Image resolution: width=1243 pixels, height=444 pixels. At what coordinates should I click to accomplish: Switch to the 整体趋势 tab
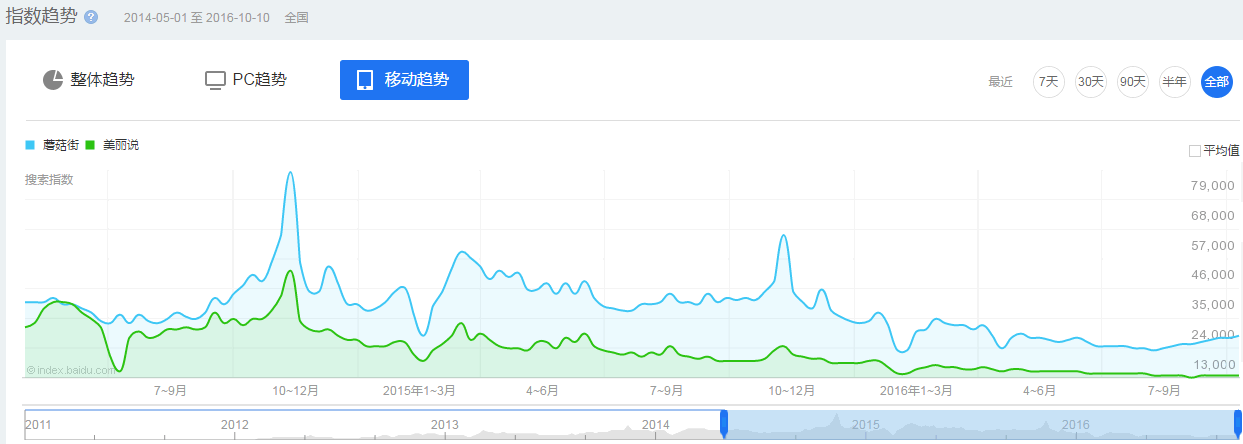[x=88, y=80]
